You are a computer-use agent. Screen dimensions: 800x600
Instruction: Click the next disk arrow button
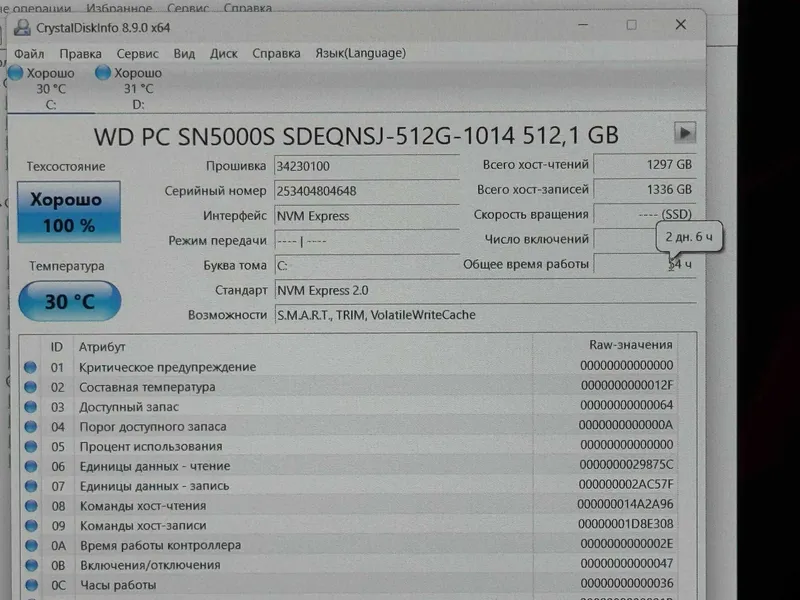(685, 133)
